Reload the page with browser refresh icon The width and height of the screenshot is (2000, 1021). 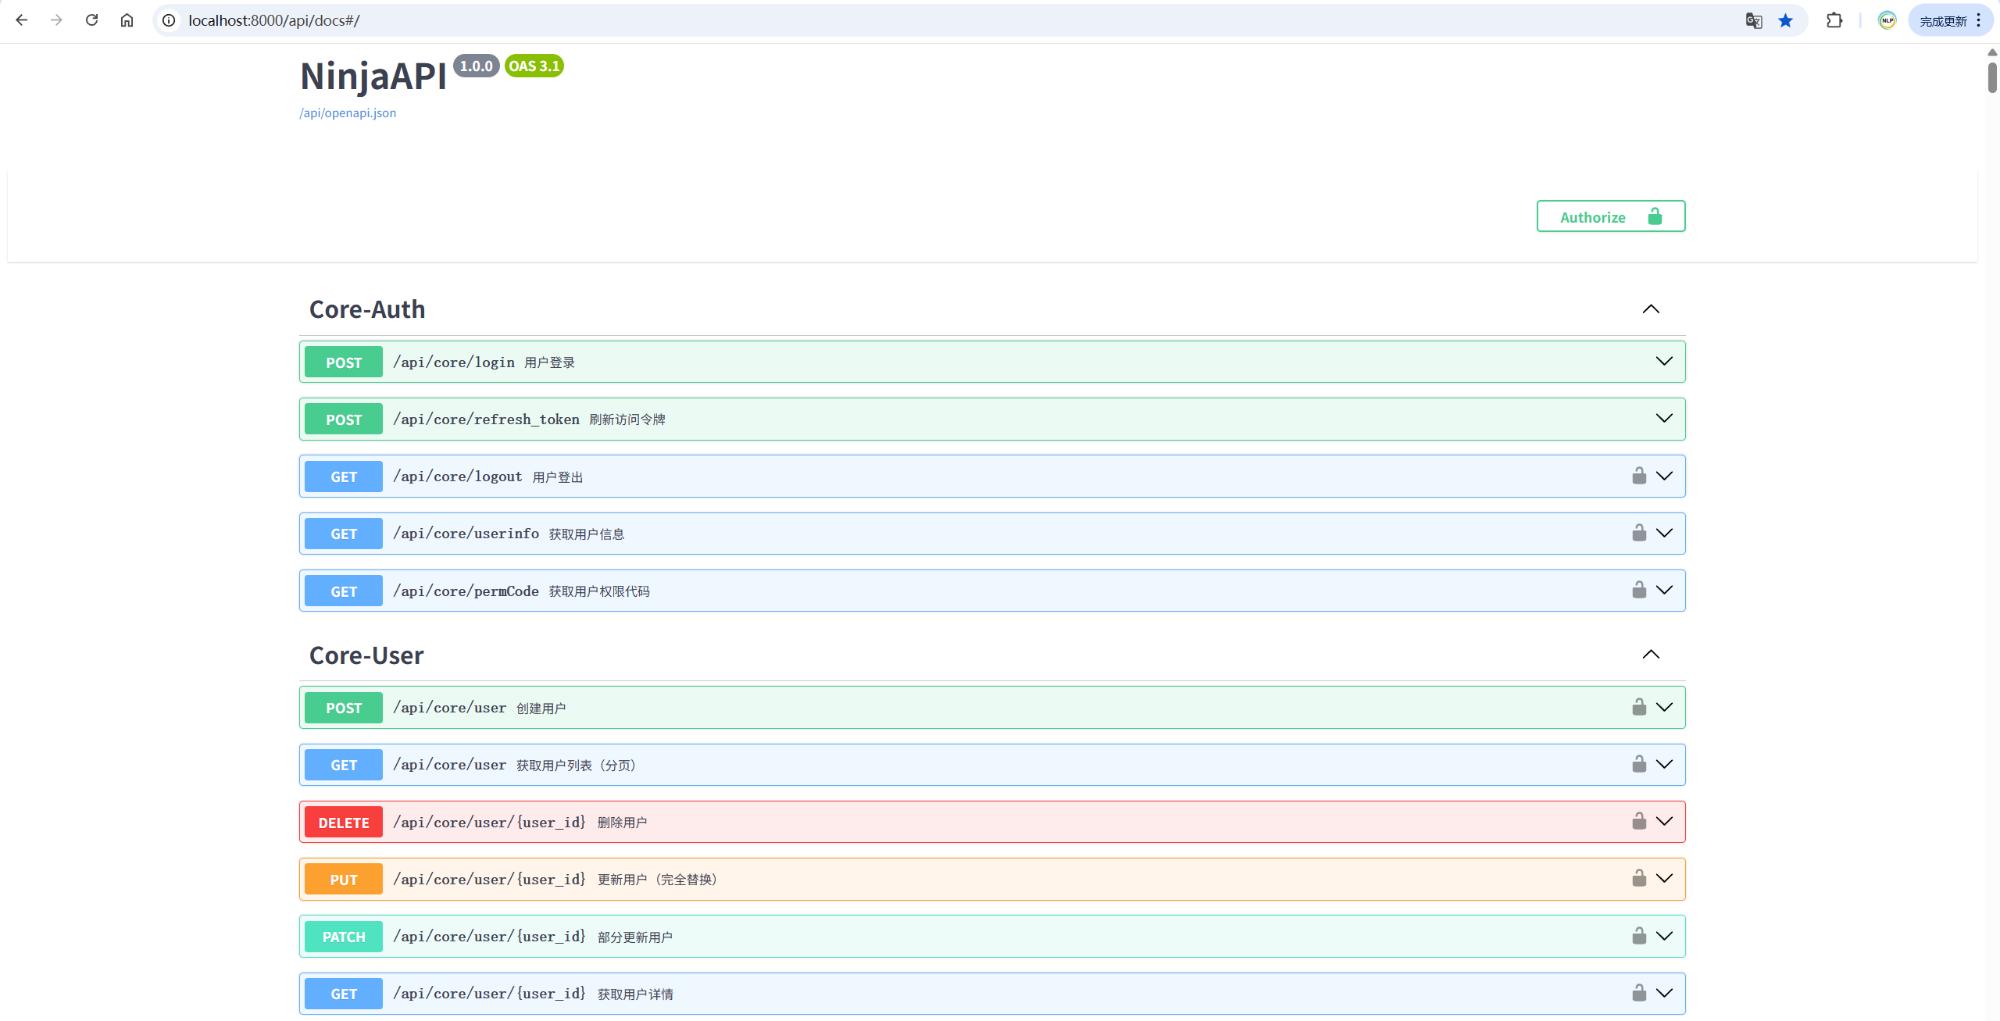coord(92,20)
